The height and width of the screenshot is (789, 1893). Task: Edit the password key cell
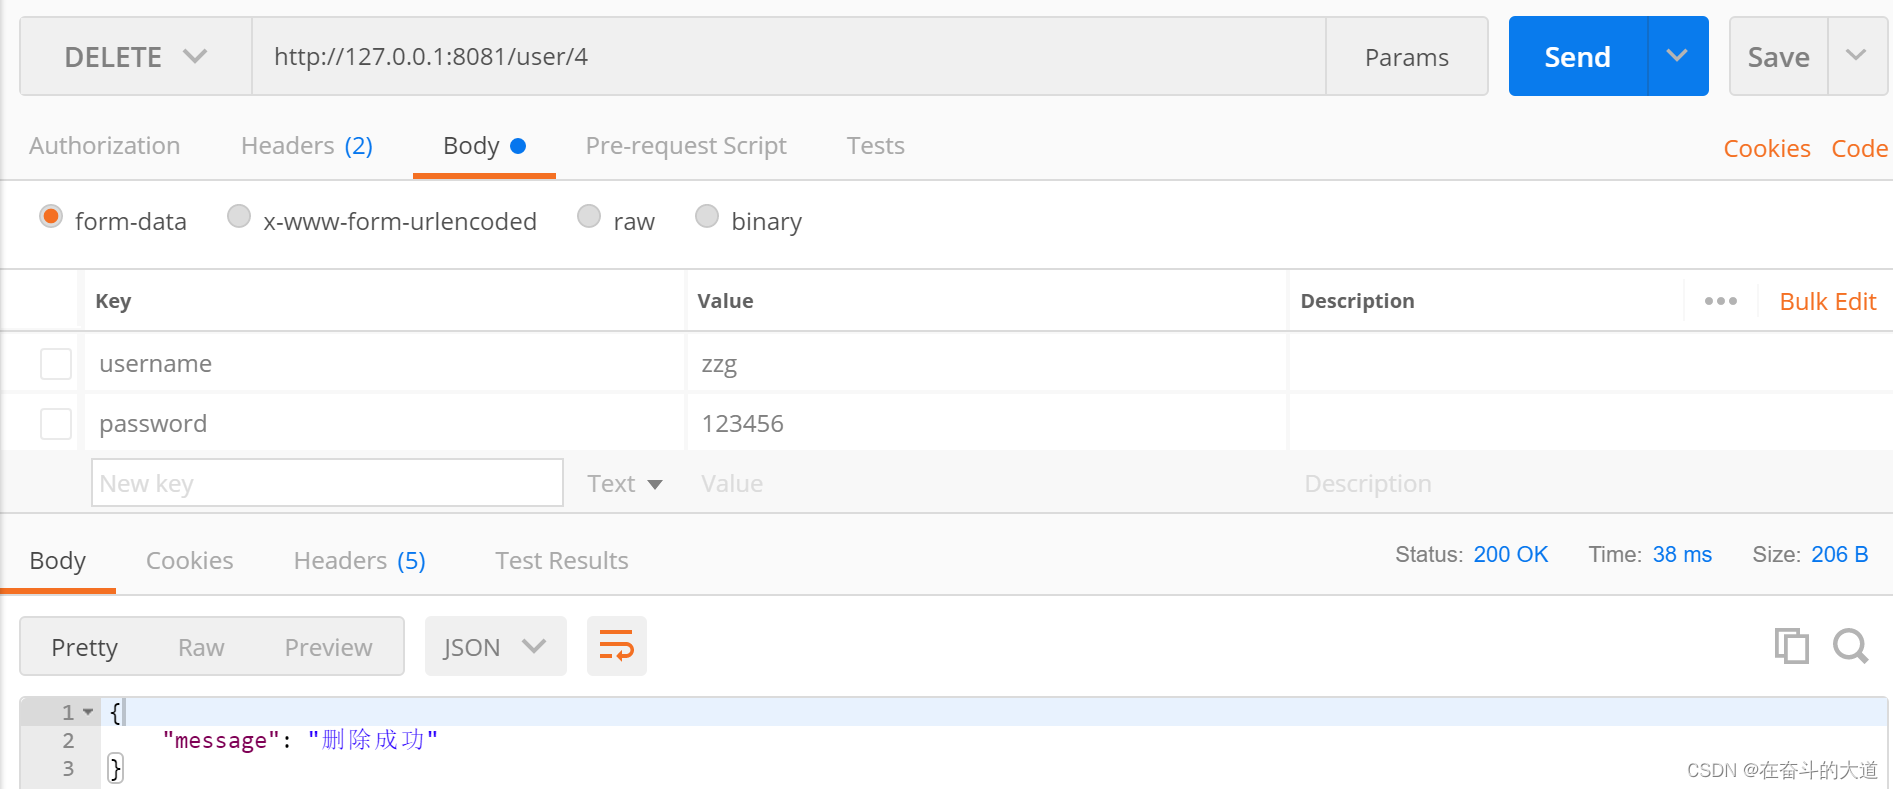coord(385,424)
